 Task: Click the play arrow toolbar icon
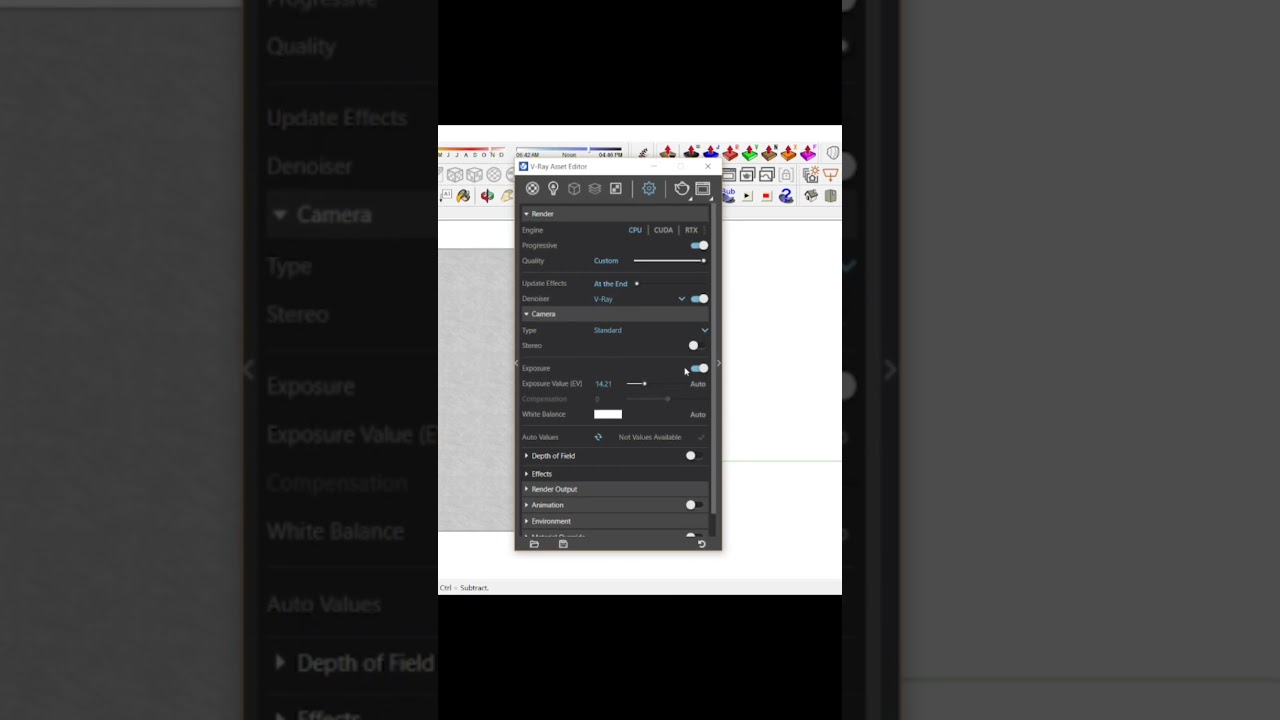[x=747, y=196]
